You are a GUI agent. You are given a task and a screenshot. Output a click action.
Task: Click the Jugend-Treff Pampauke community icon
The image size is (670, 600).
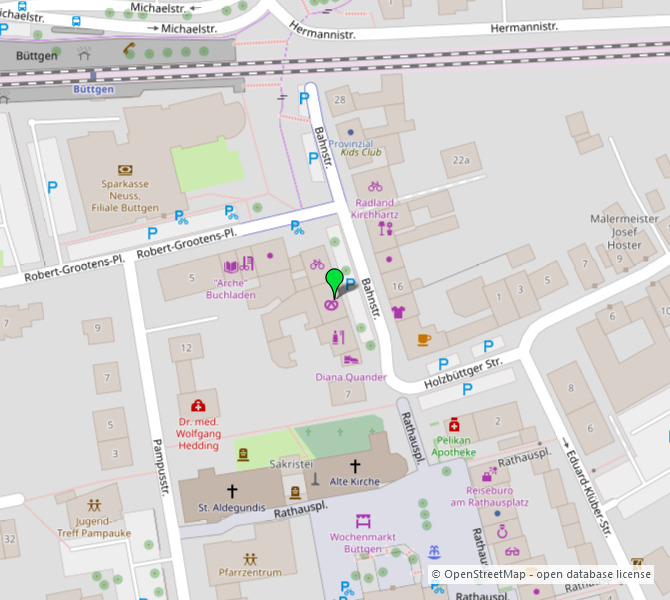[94, 505]
